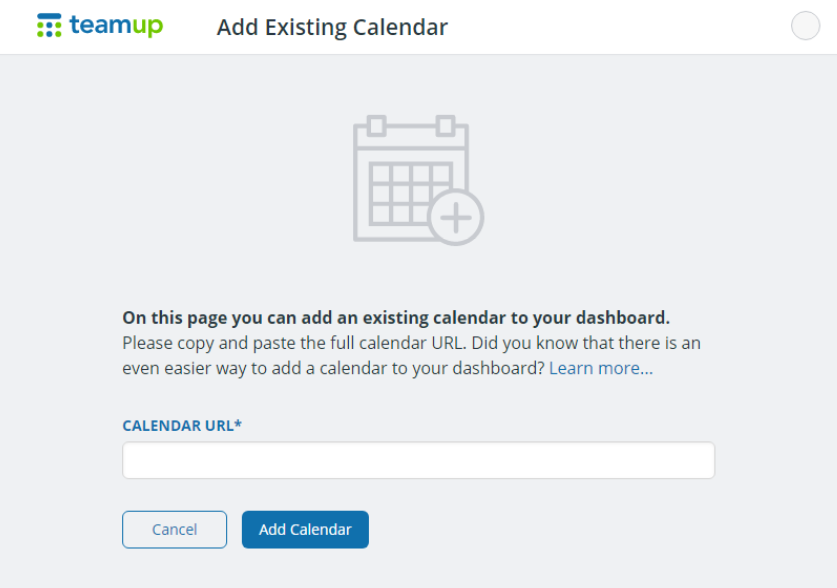Click the right binder ring of calendar graphic
The width and height of the screenshot is (837, 588).
(x=445, y=126)
